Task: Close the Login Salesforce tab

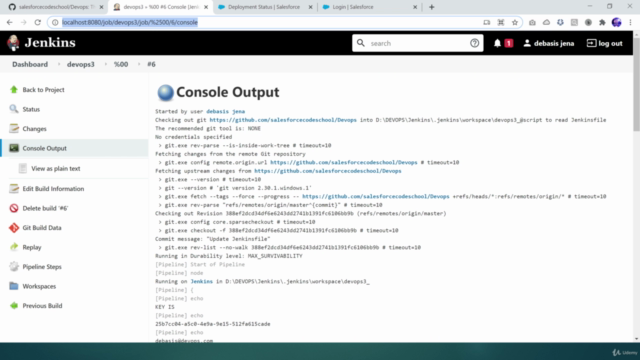Action: [415, 7]
